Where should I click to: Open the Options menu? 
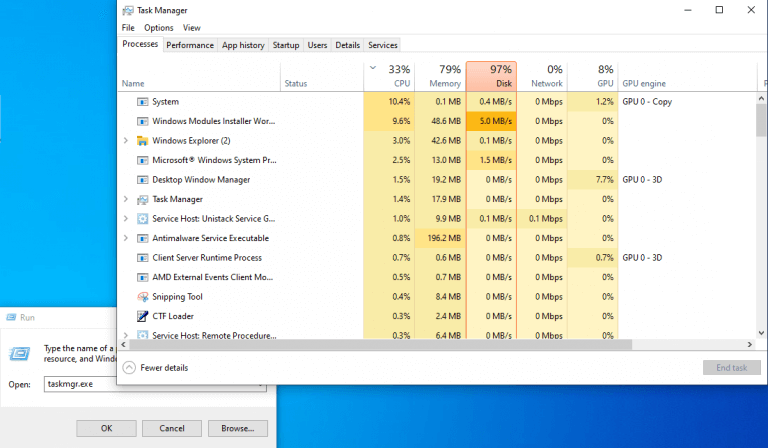159,28
